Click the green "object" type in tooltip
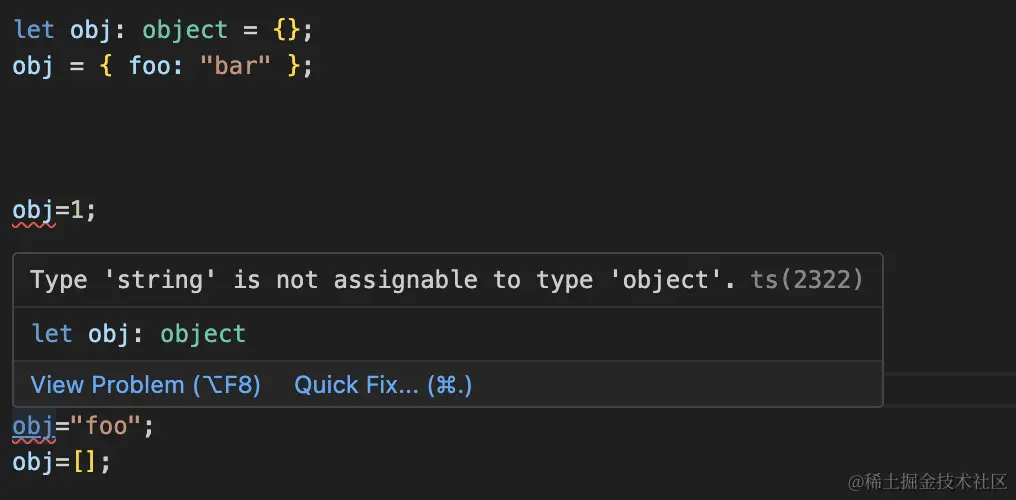Viewport: 1016px width, 500px height. click(203, 333)
